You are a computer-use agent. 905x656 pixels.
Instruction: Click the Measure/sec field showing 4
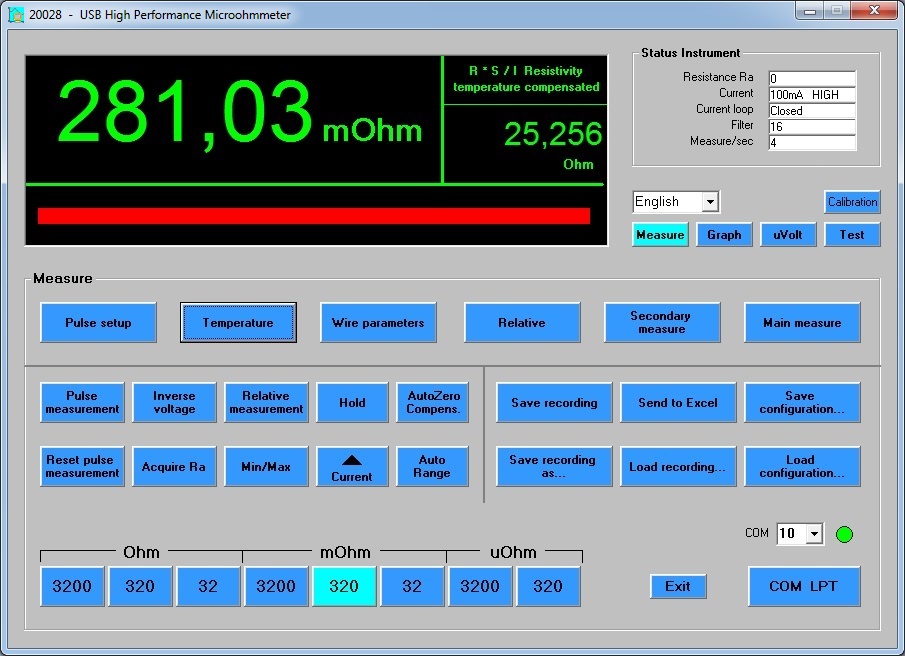811,142
